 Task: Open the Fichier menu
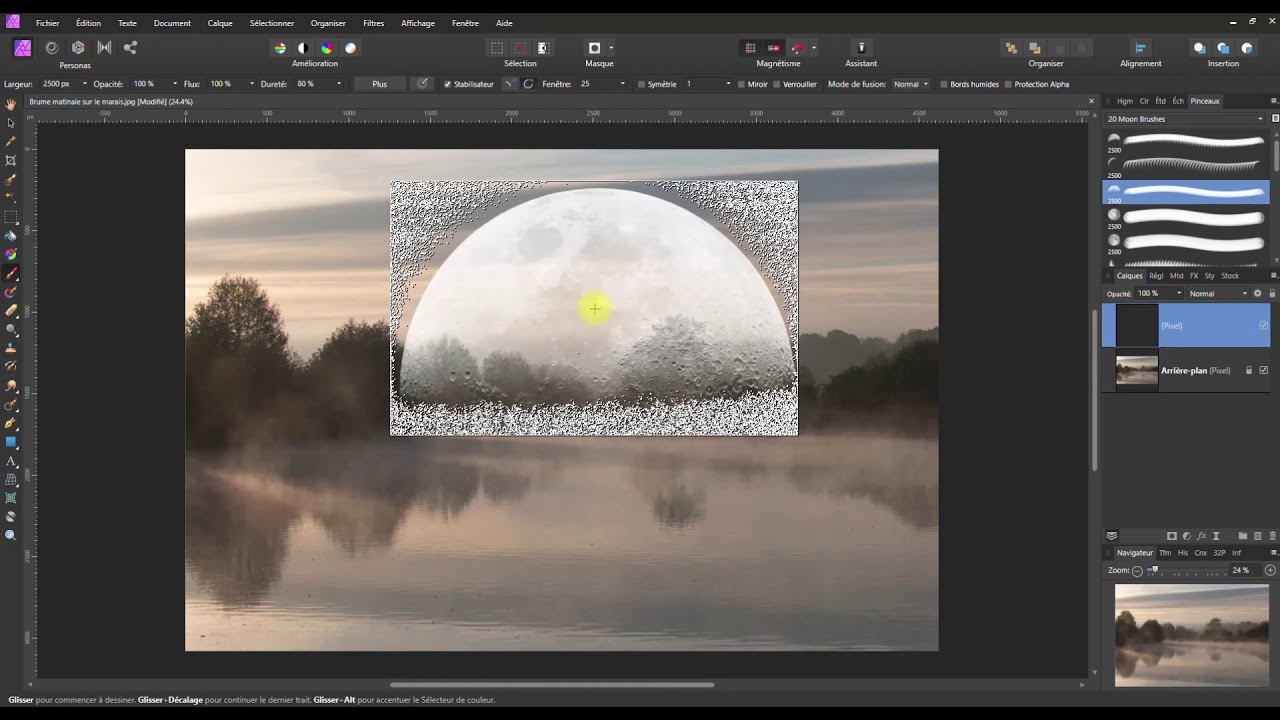[x=47, y=23]
